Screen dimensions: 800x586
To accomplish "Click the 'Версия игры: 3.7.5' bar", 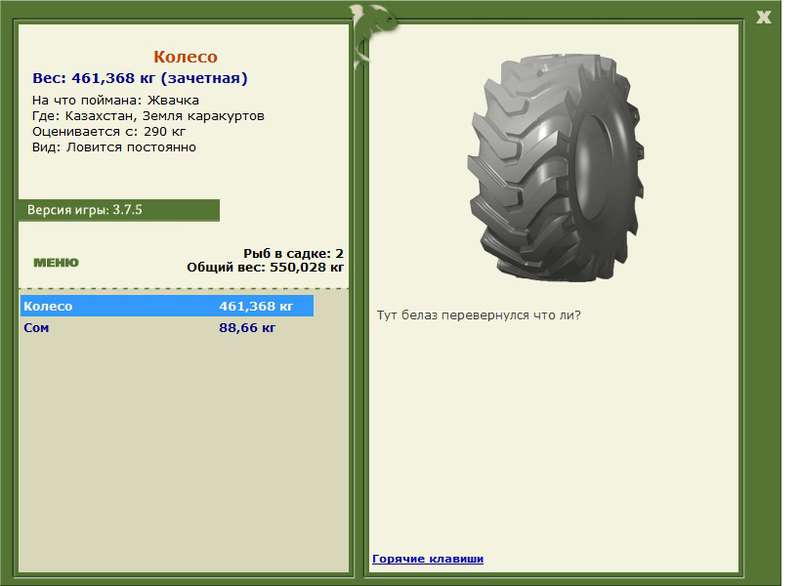I will click(x=119, y=210).
